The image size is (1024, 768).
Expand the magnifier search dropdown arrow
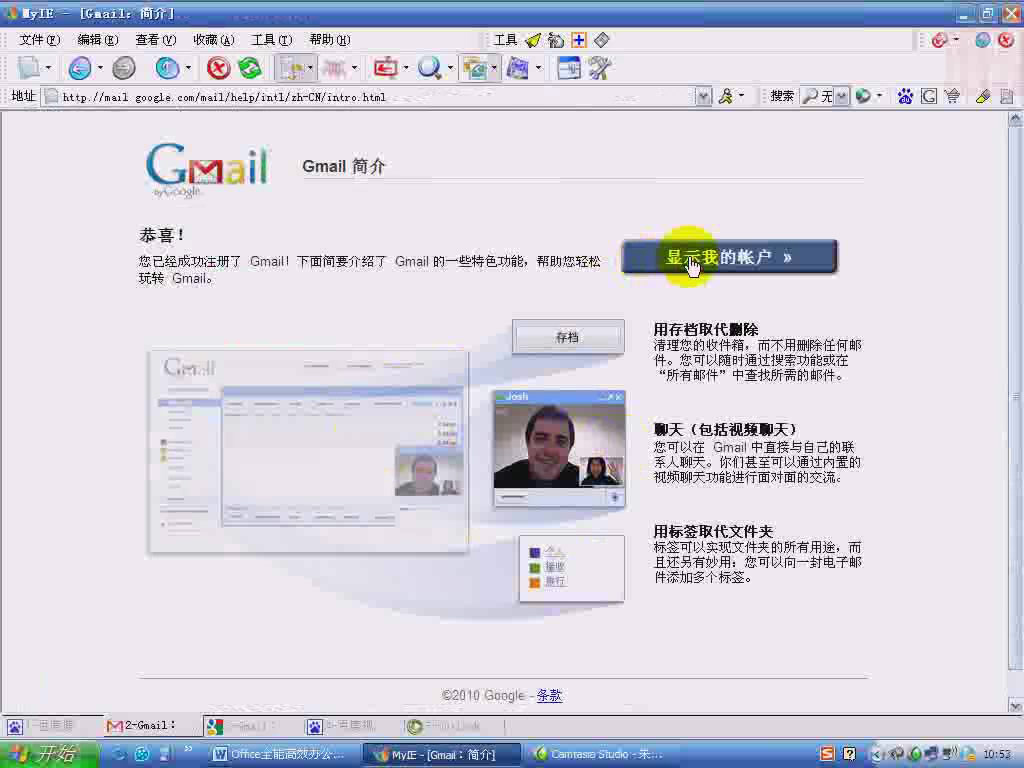click(x=451, y=68)
